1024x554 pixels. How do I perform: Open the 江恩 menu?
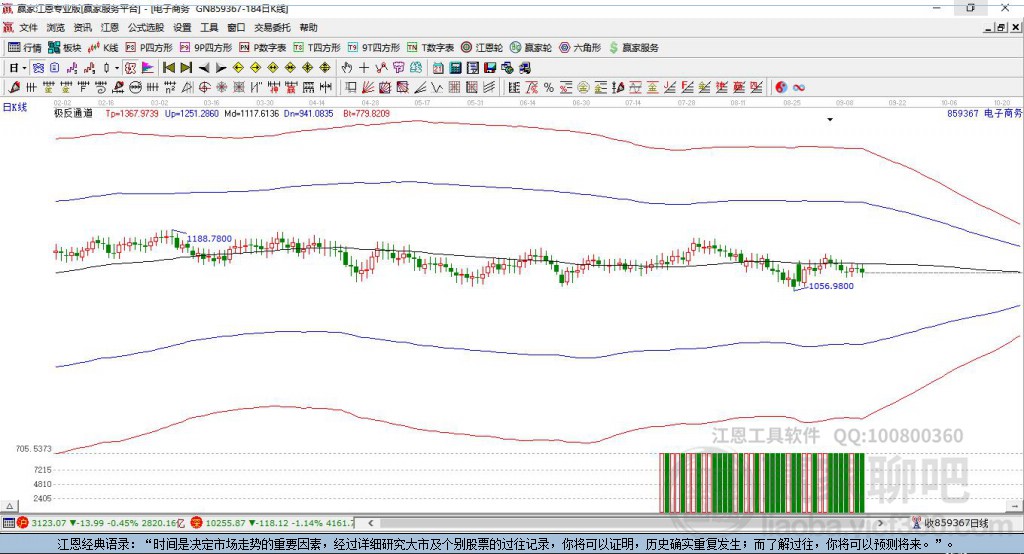coord(109,28)
